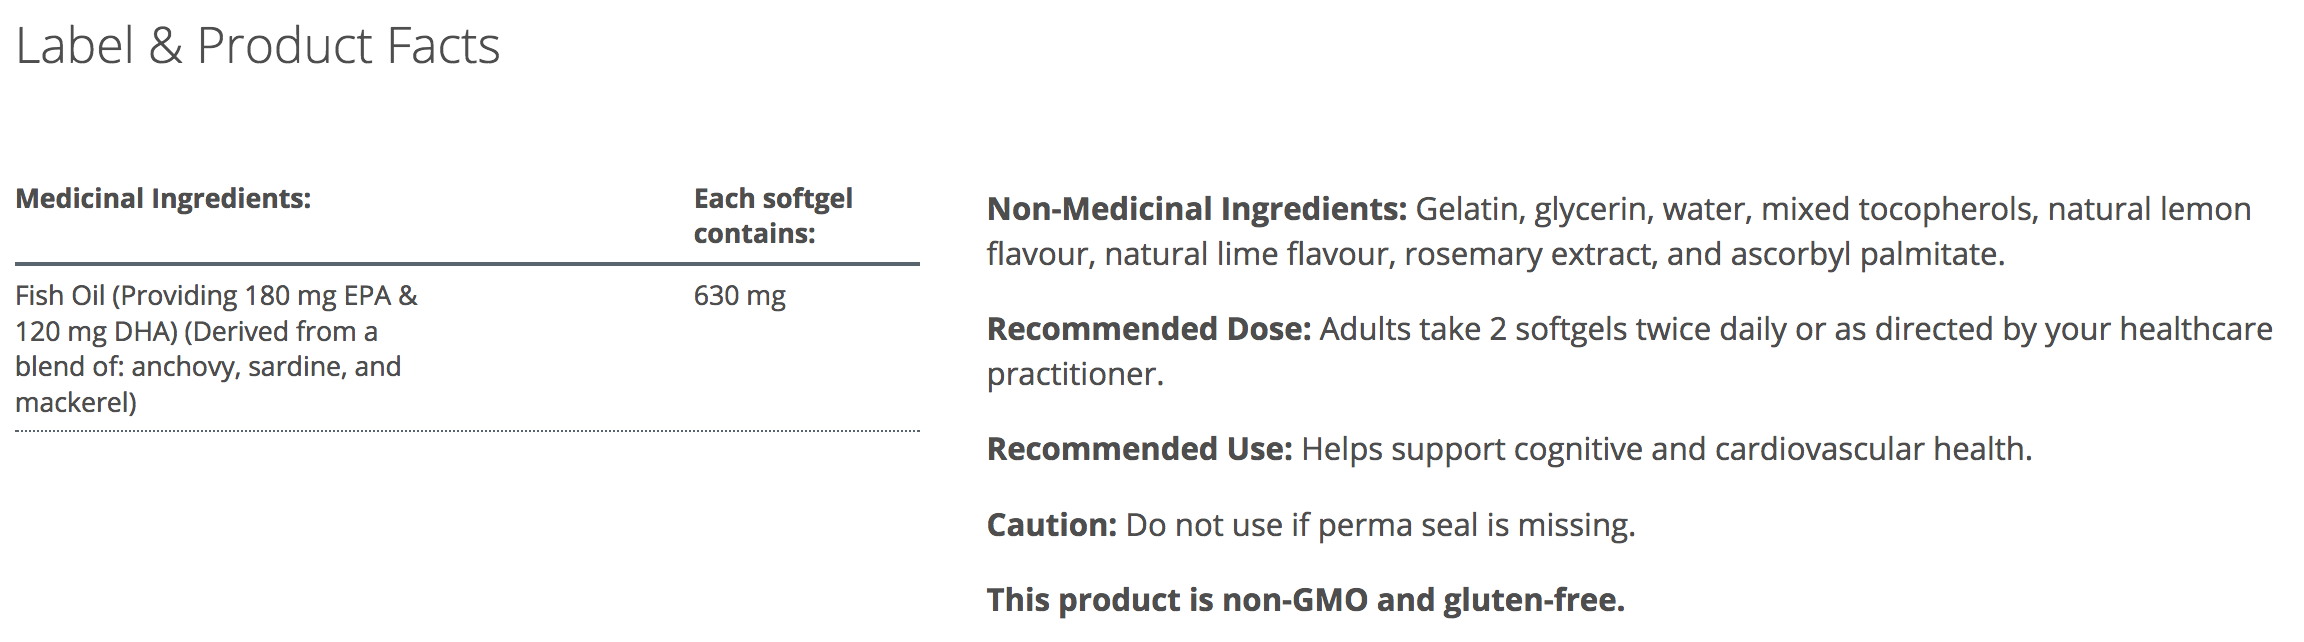Click the "Each softgel contains:" column header
Screen dimensions: 2304x642
[x=772, y=216]
